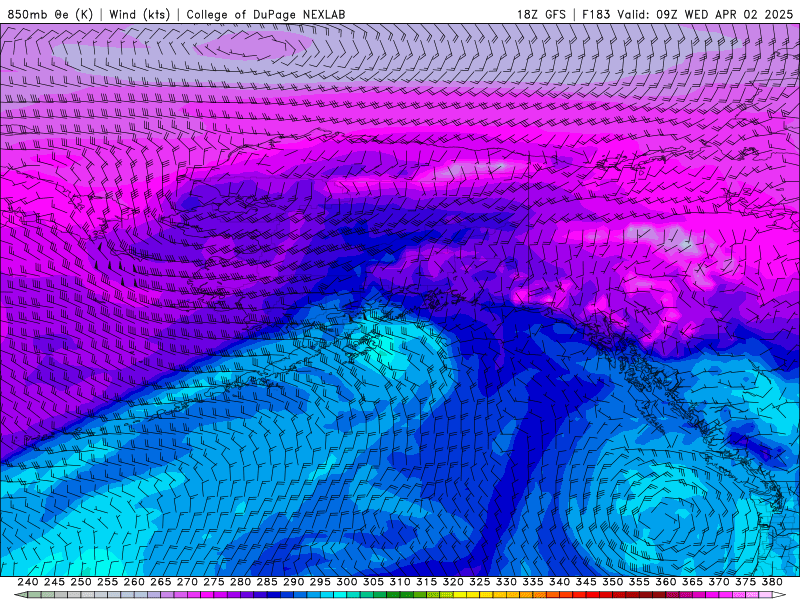Click the 350 value on the color scale
800x600 pixels.
(612, 582)
